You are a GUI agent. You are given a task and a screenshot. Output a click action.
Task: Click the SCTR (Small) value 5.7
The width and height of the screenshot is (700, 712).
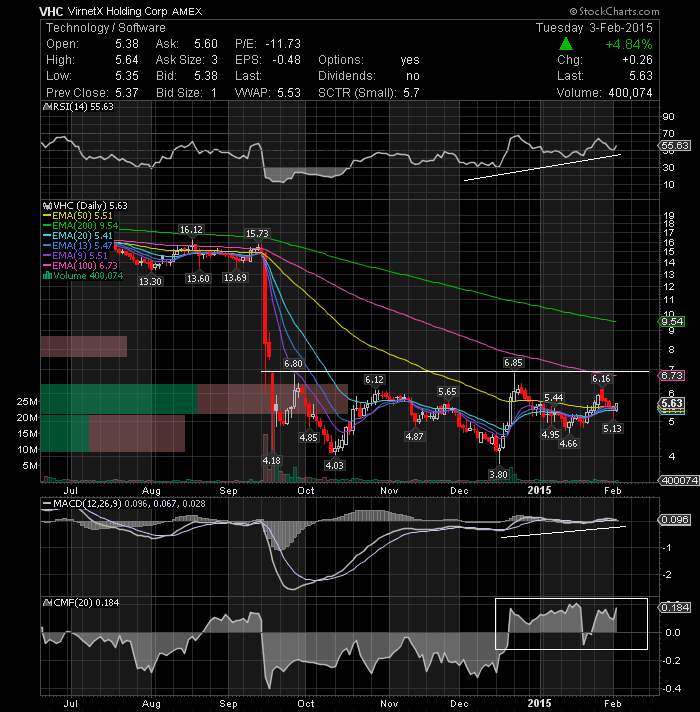[411, 93]
